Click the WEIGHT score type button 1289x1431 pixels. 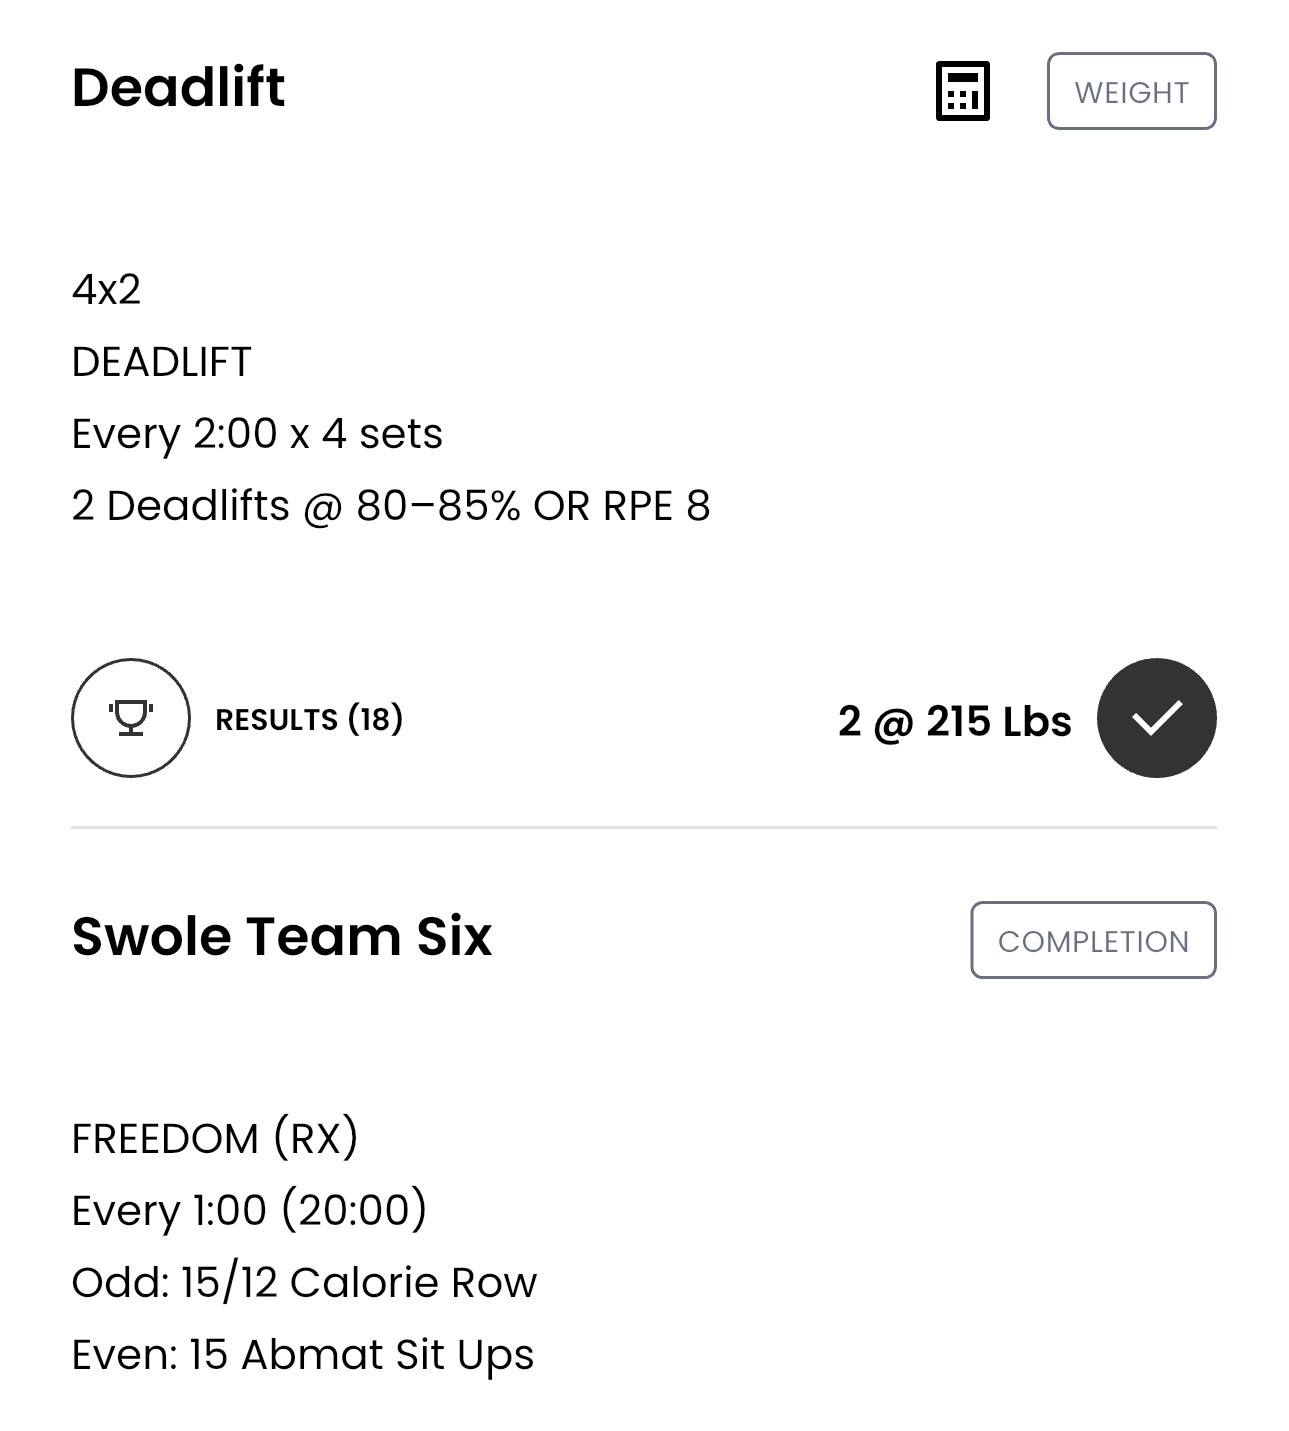click(1131, 91)
